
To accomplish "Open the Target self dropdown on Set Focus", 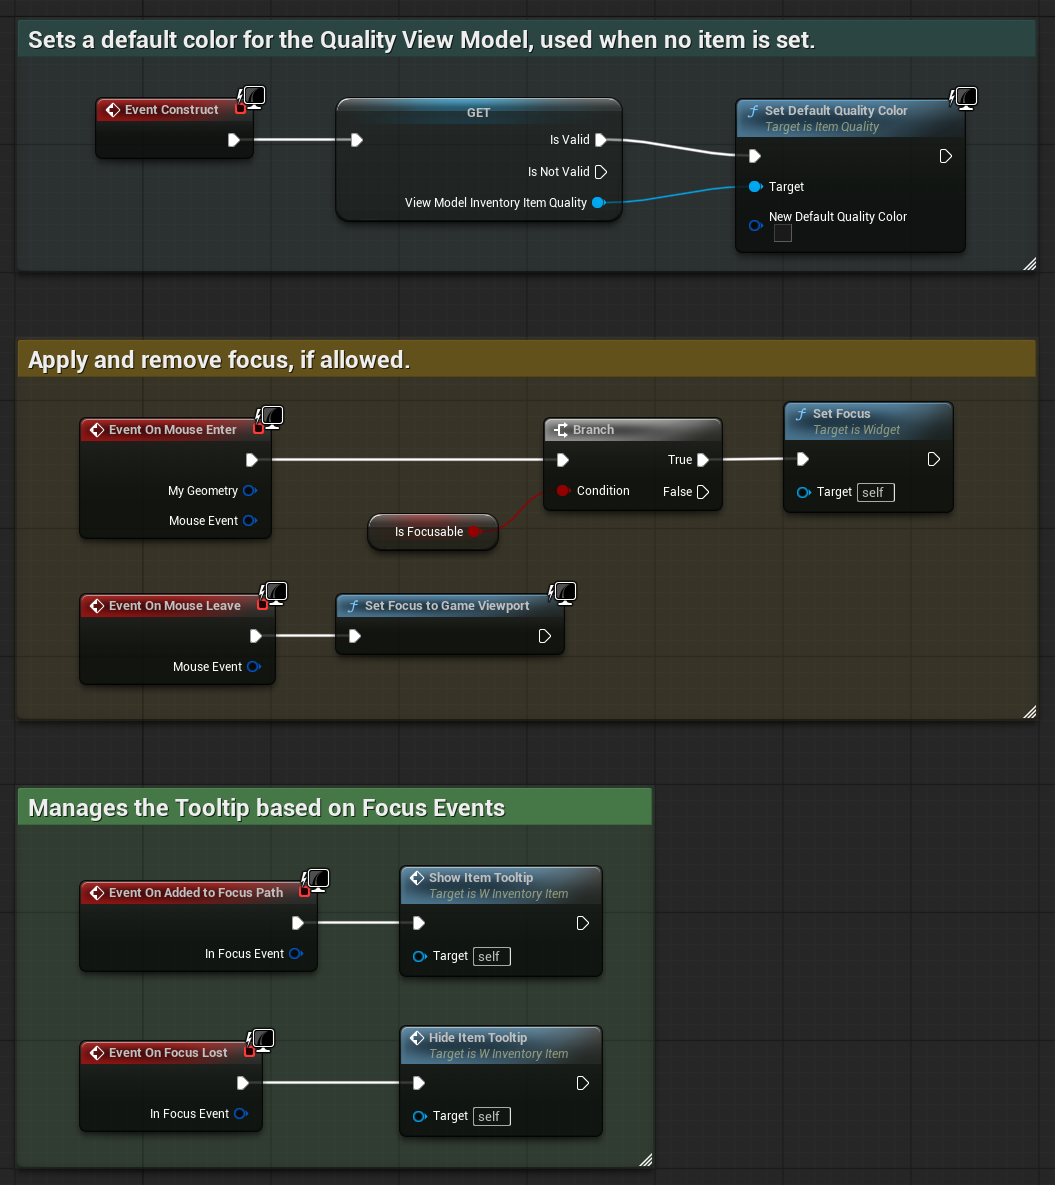I will pyautogui.click(x=875, y=492).
